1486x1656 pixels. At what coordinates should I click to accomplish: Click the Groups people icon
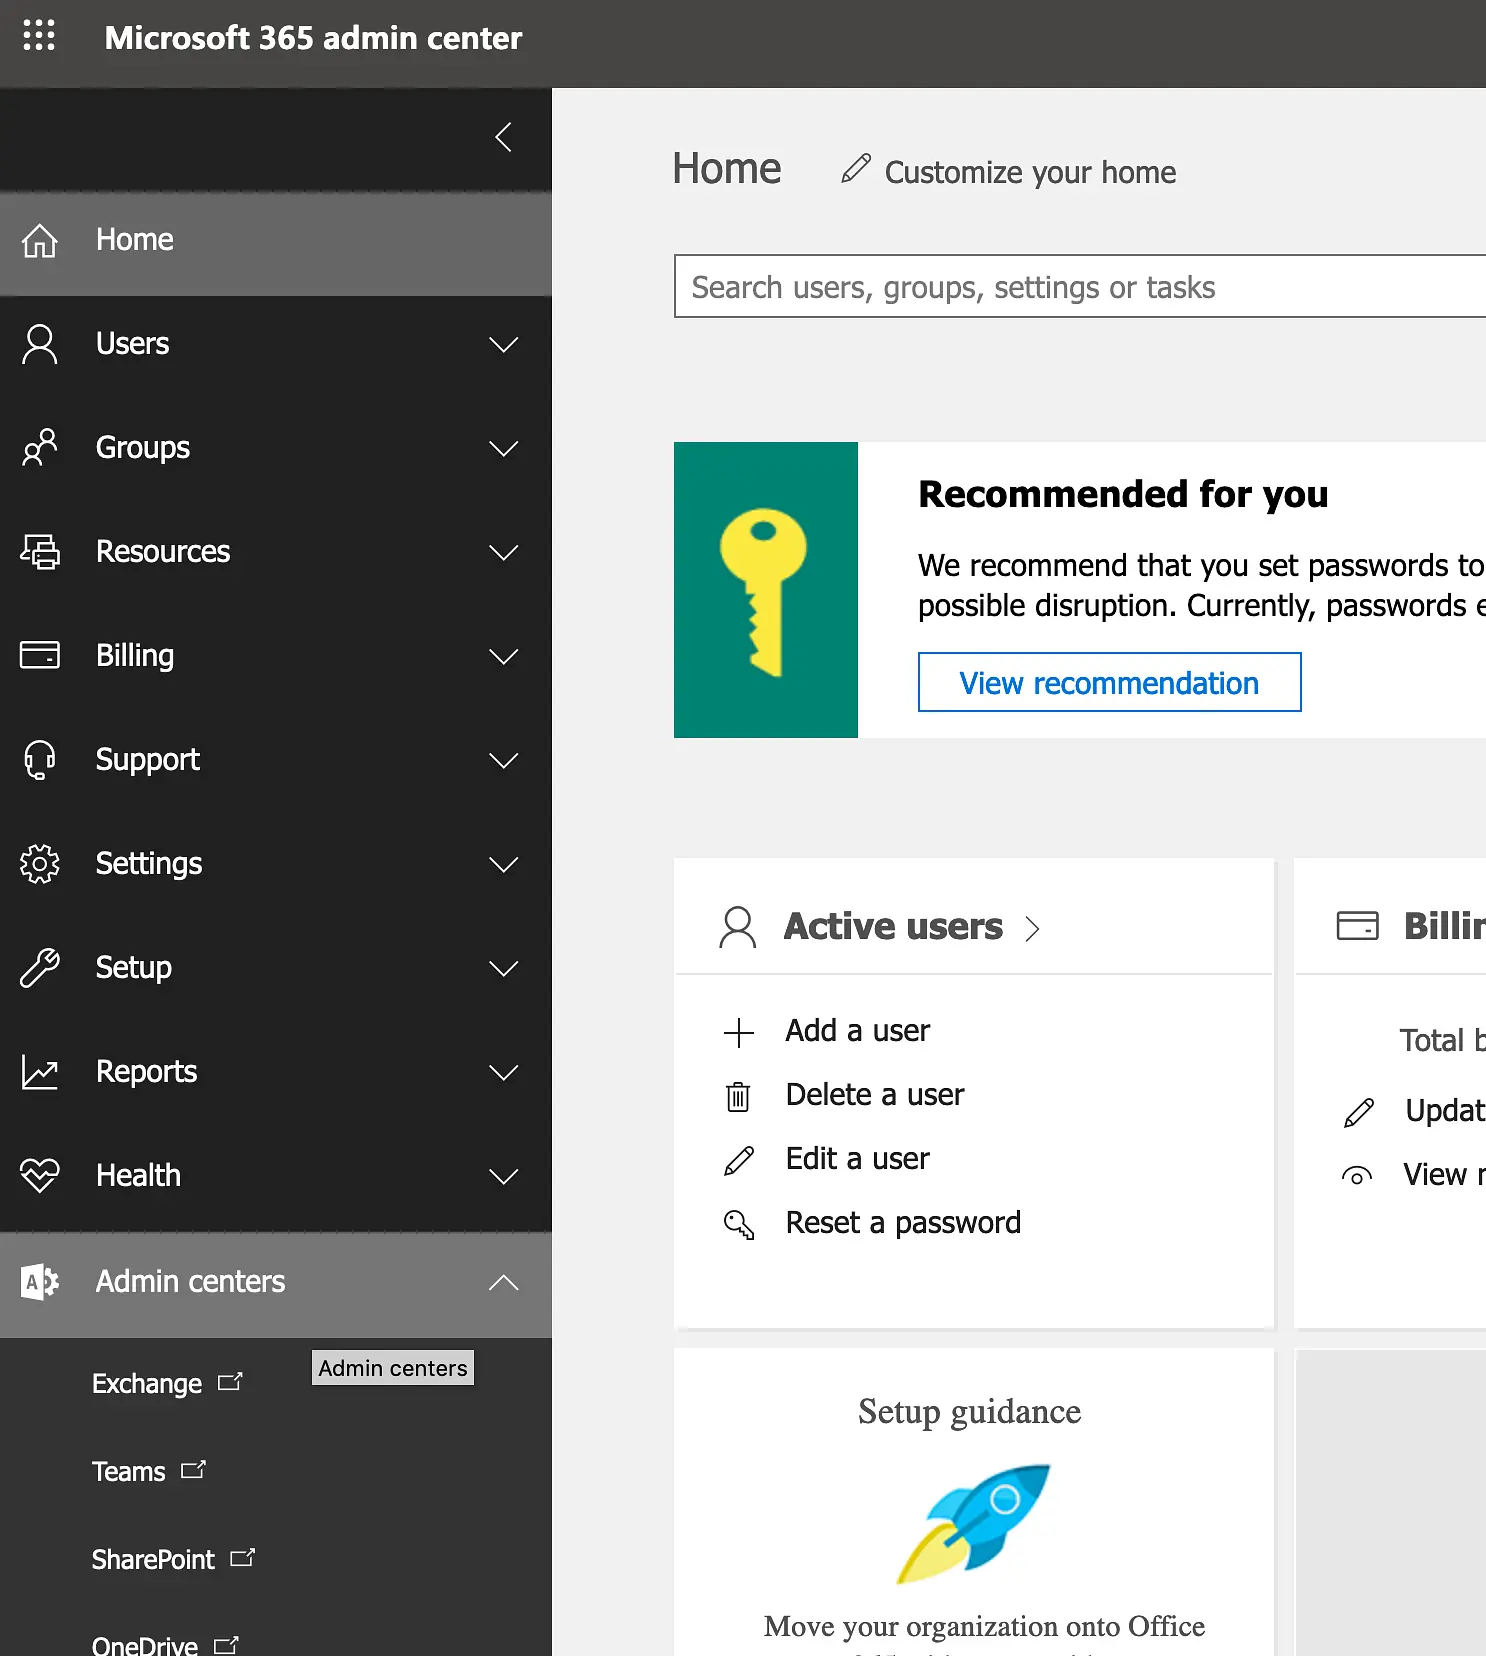click(x=40, y=447)
